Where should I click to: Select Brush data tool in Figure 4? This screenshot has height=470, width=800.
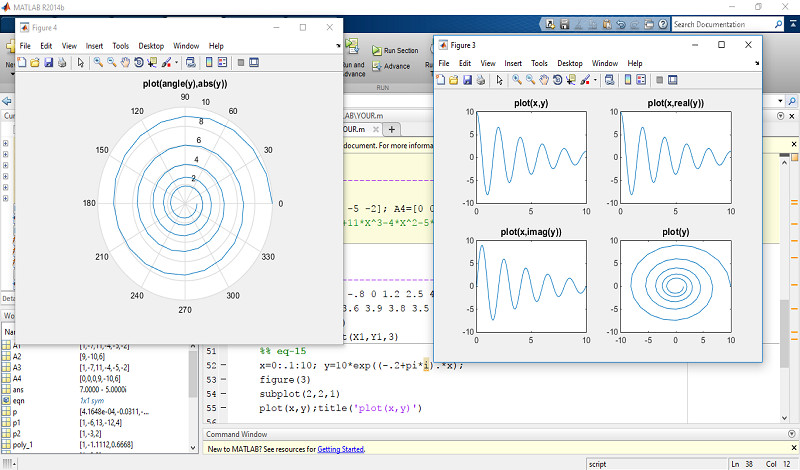(166, 62)
